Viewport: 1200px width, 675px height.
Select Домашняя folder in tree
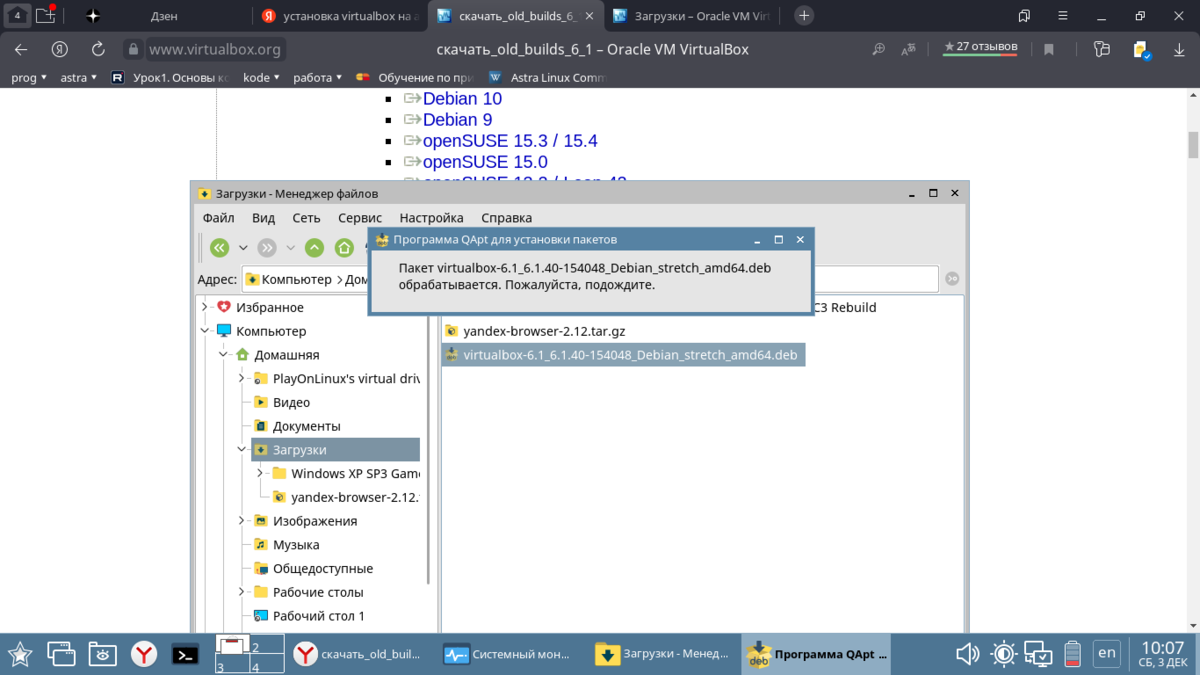287,355
